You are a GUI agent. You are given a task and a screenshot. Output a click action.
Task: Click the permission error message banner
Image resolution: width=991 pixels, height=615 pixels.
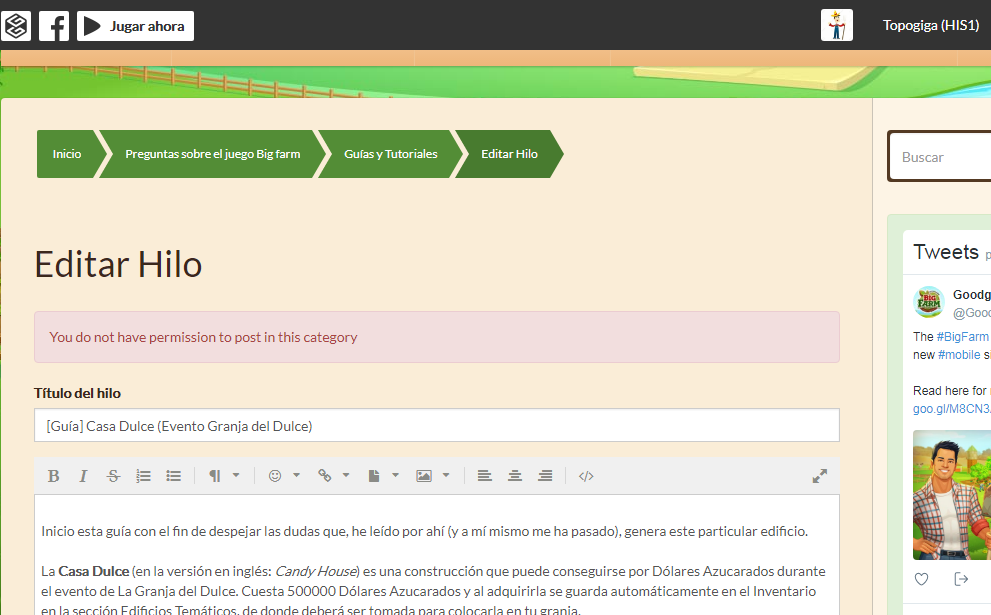437,337
